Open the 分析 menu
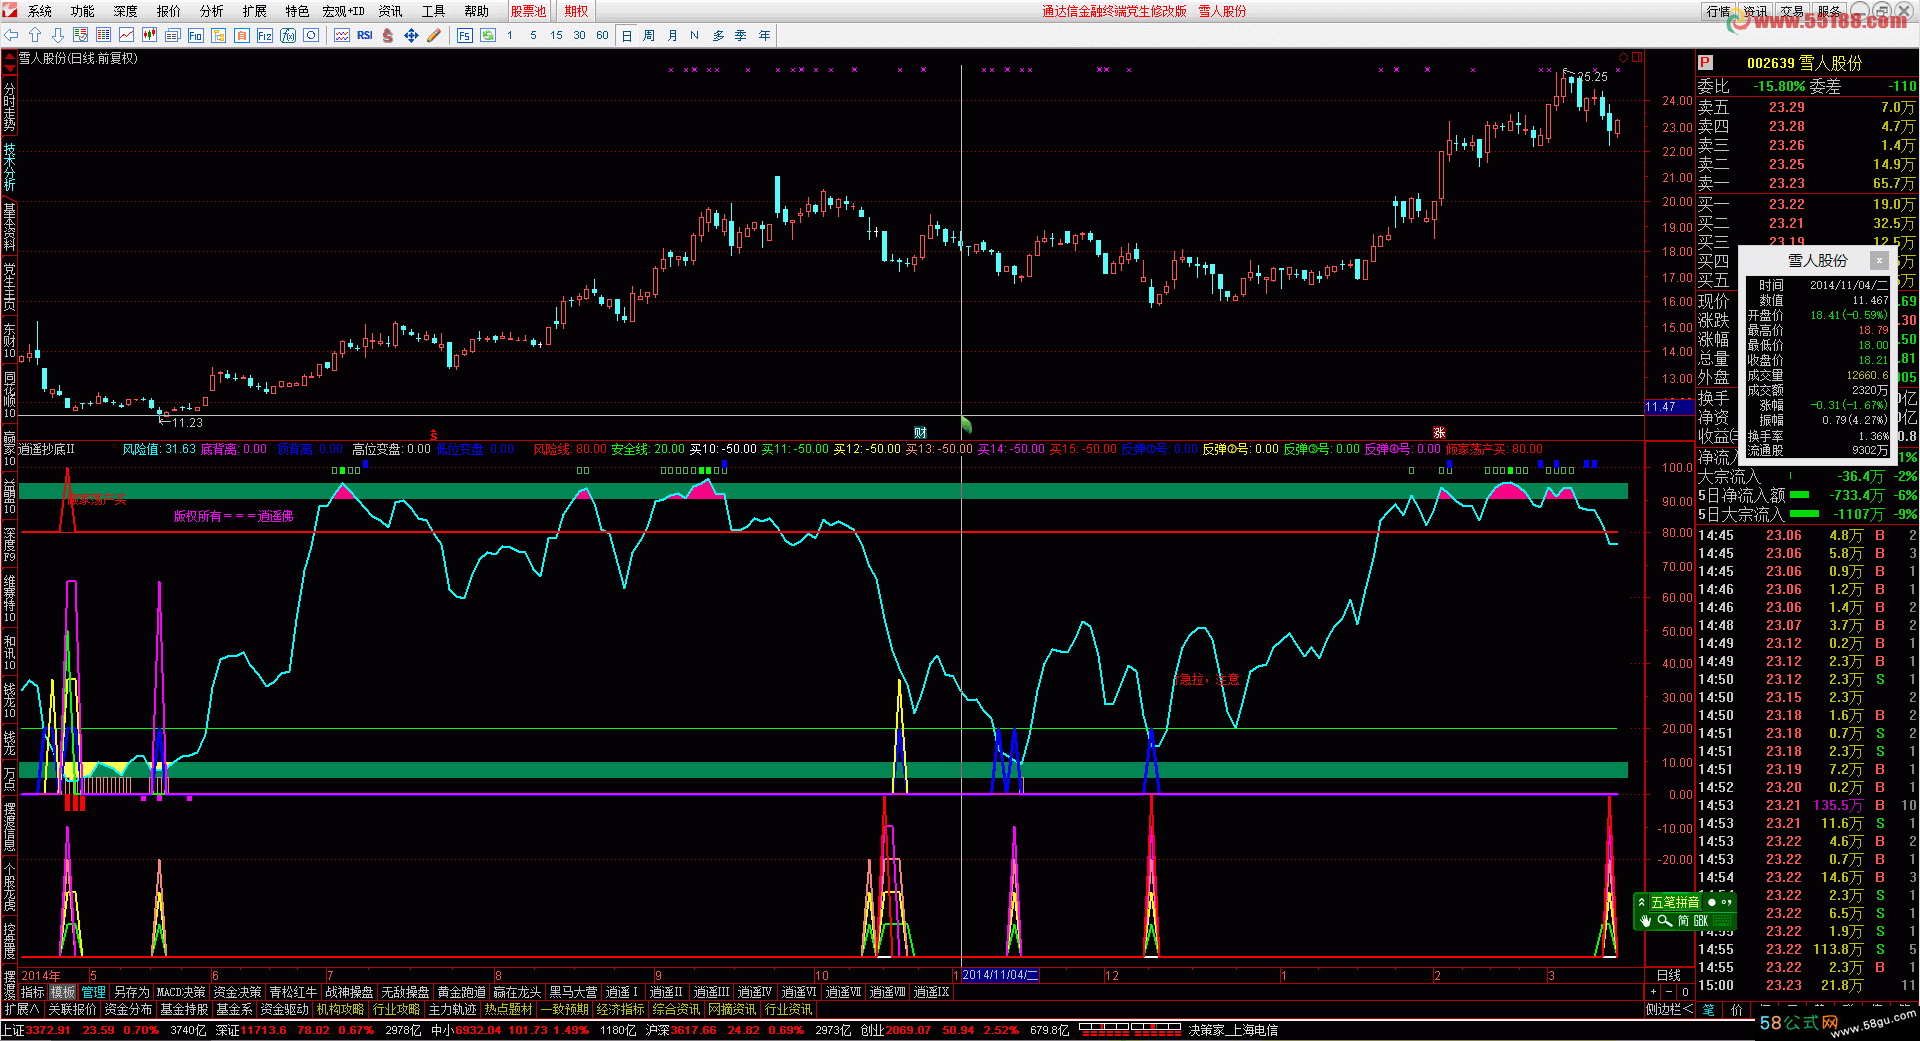This screenshot has width=1920, height=1041. [x=212, y=11]
